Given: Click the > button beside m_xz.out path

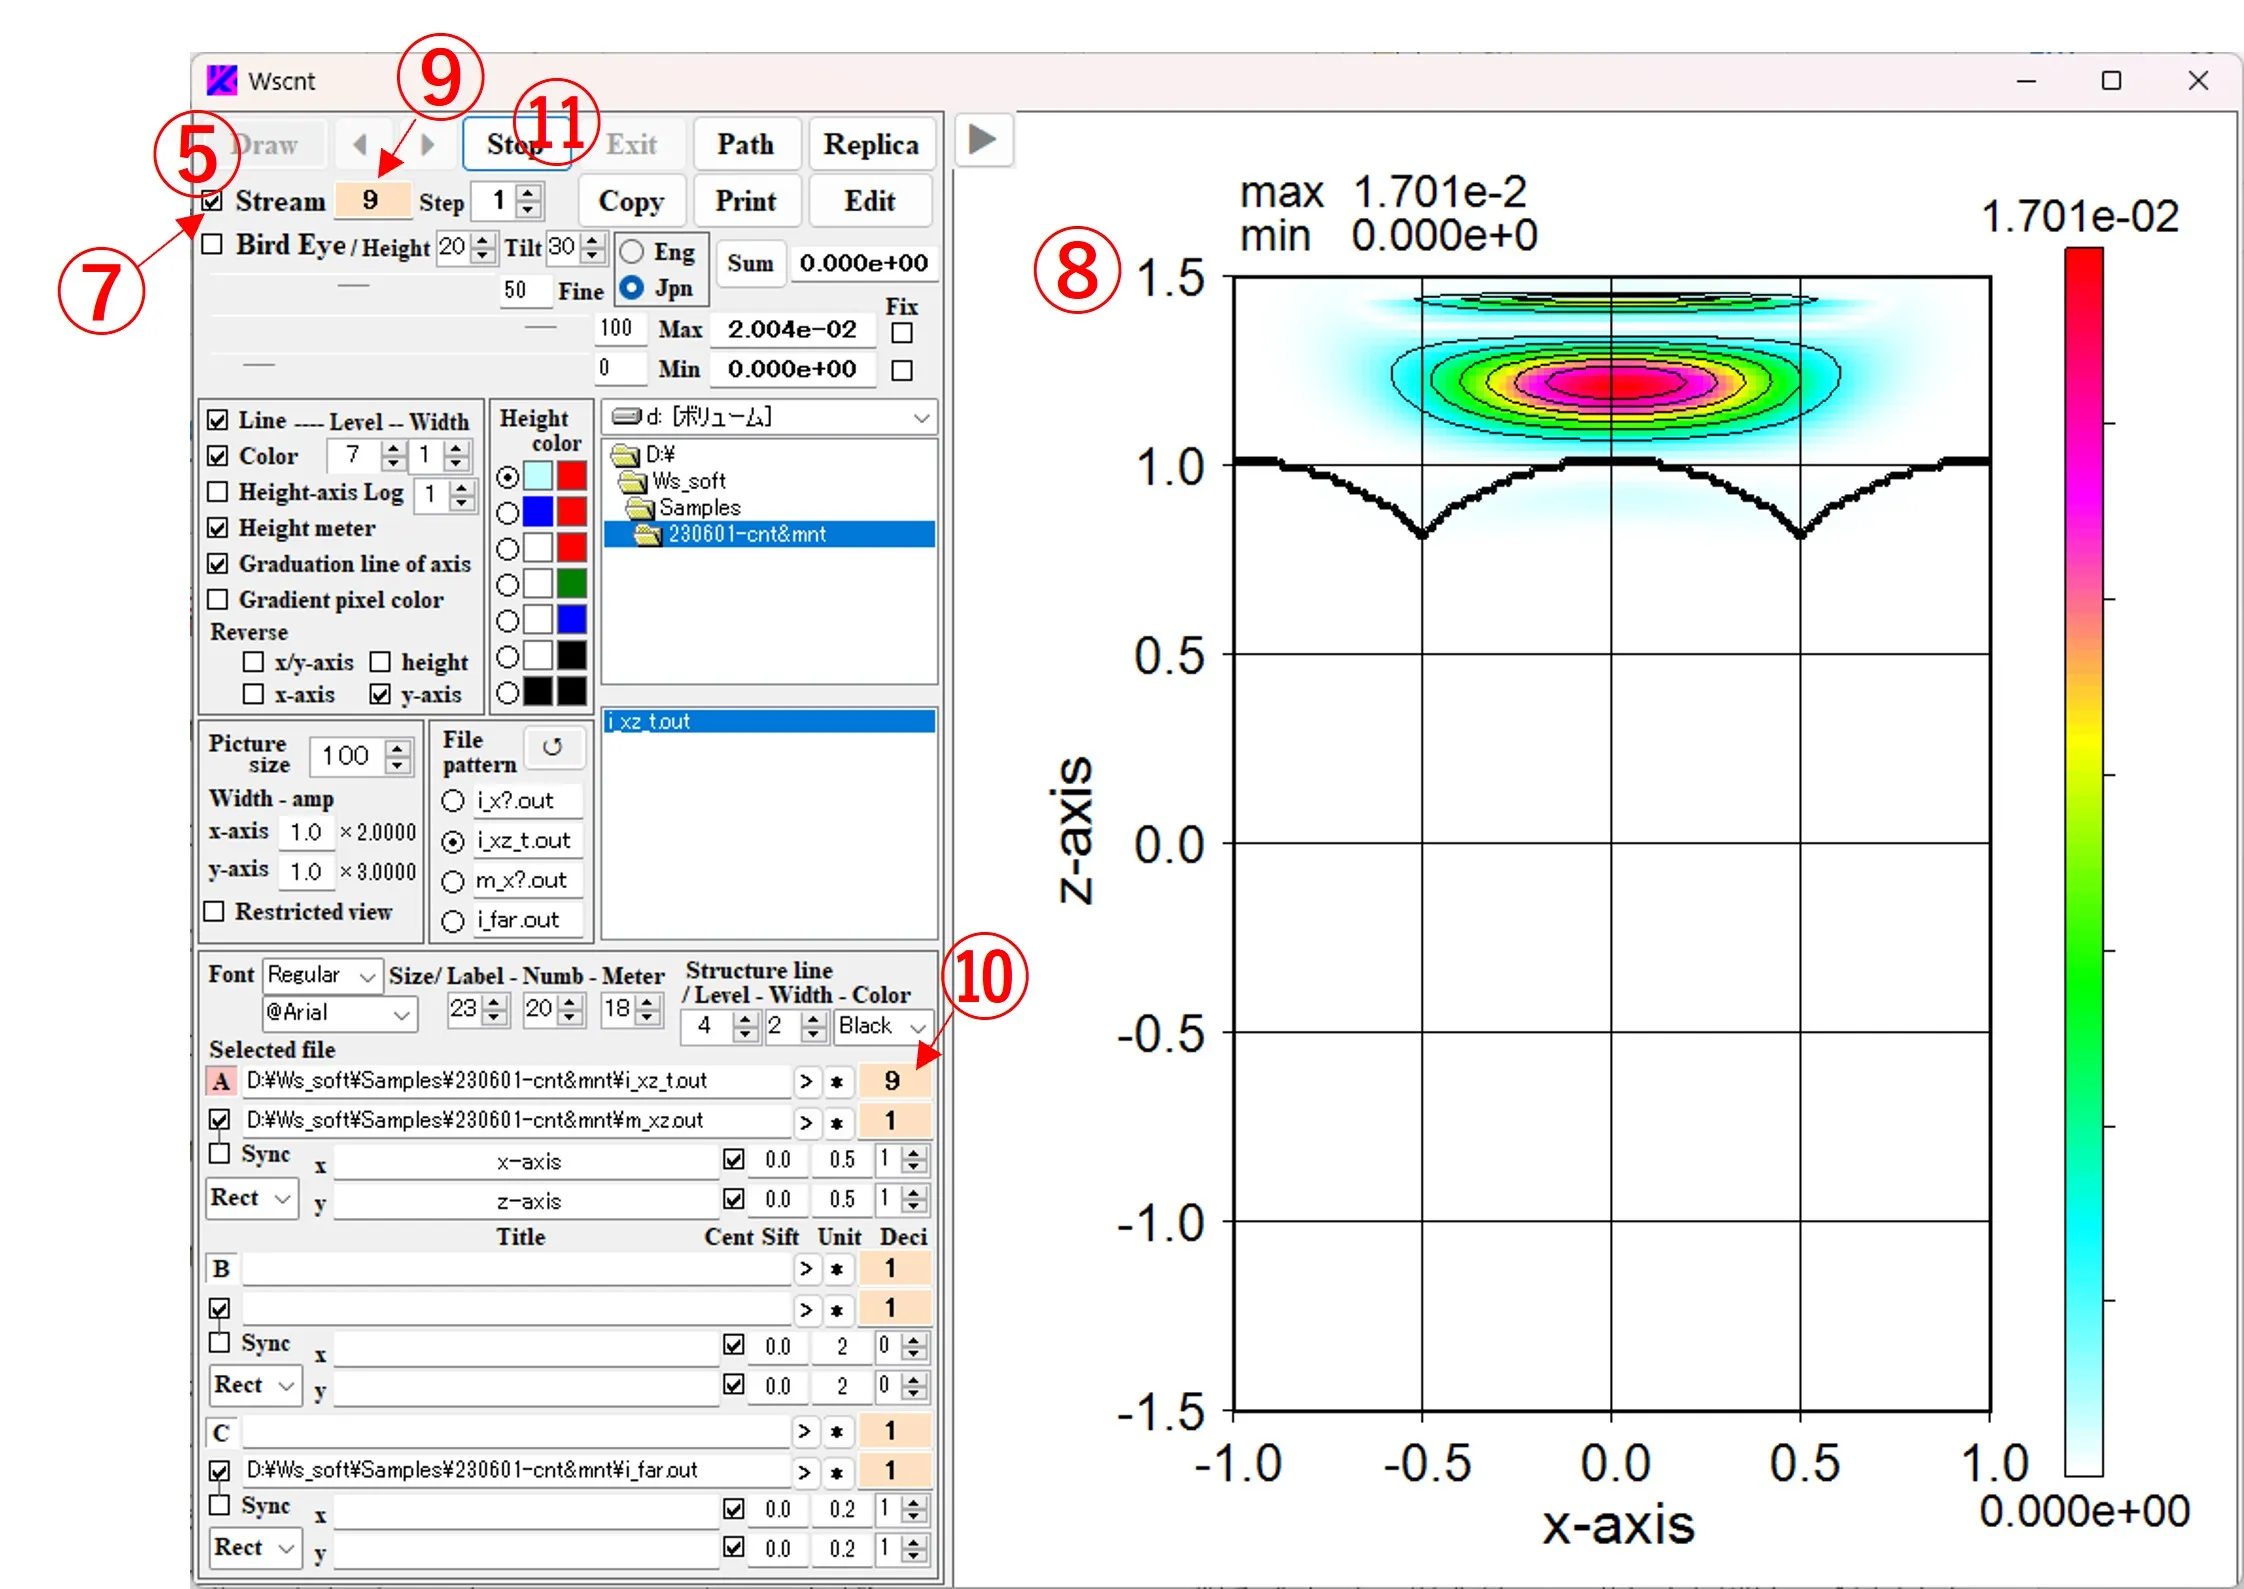Looking at the screenshot, I should tap(806, 1122).
